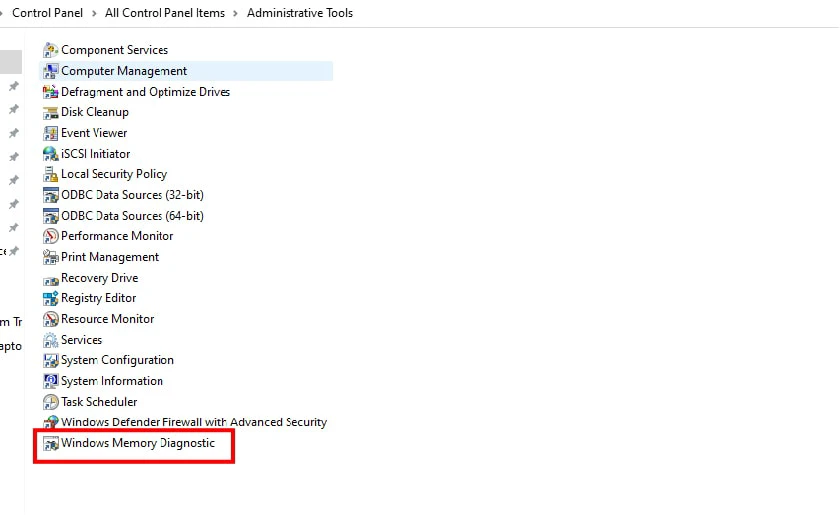Select the System Configuration label
This screenshot has width=840, height=515.
[117, 360]
